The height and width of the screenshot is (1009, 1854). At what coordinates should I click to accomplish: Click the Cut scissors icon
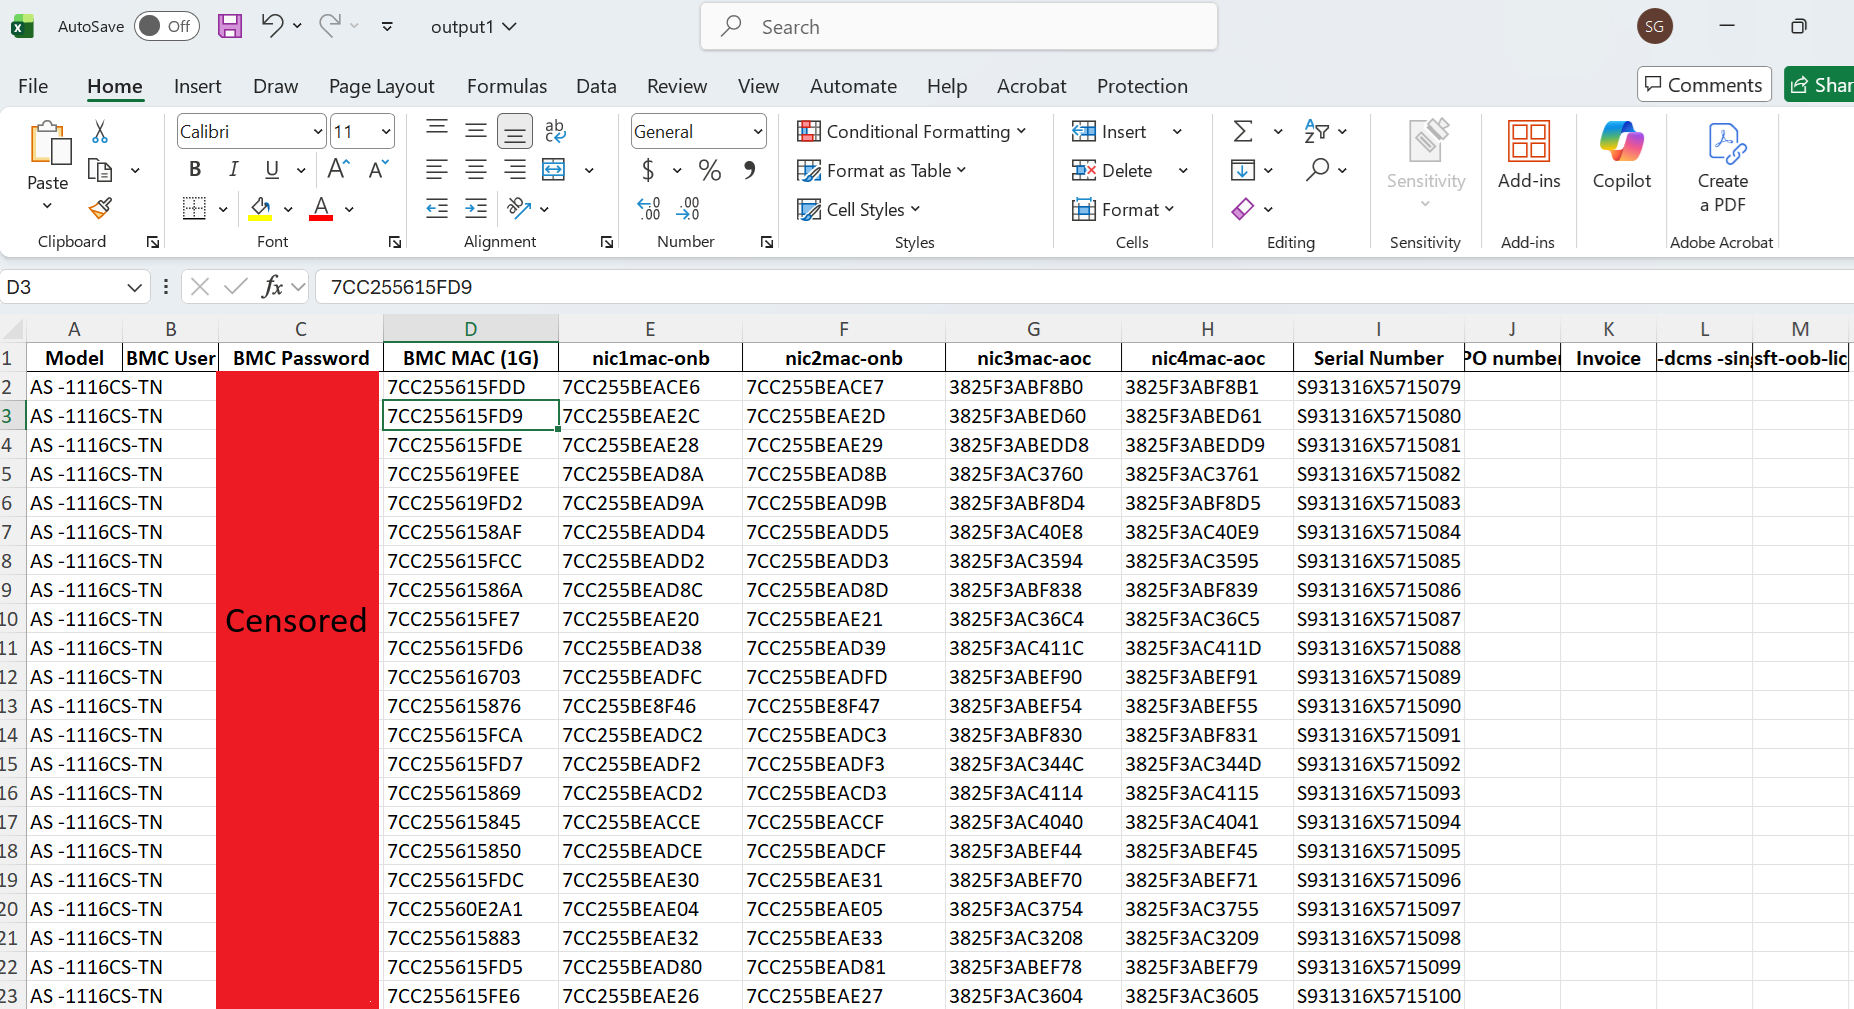(100, 132)
